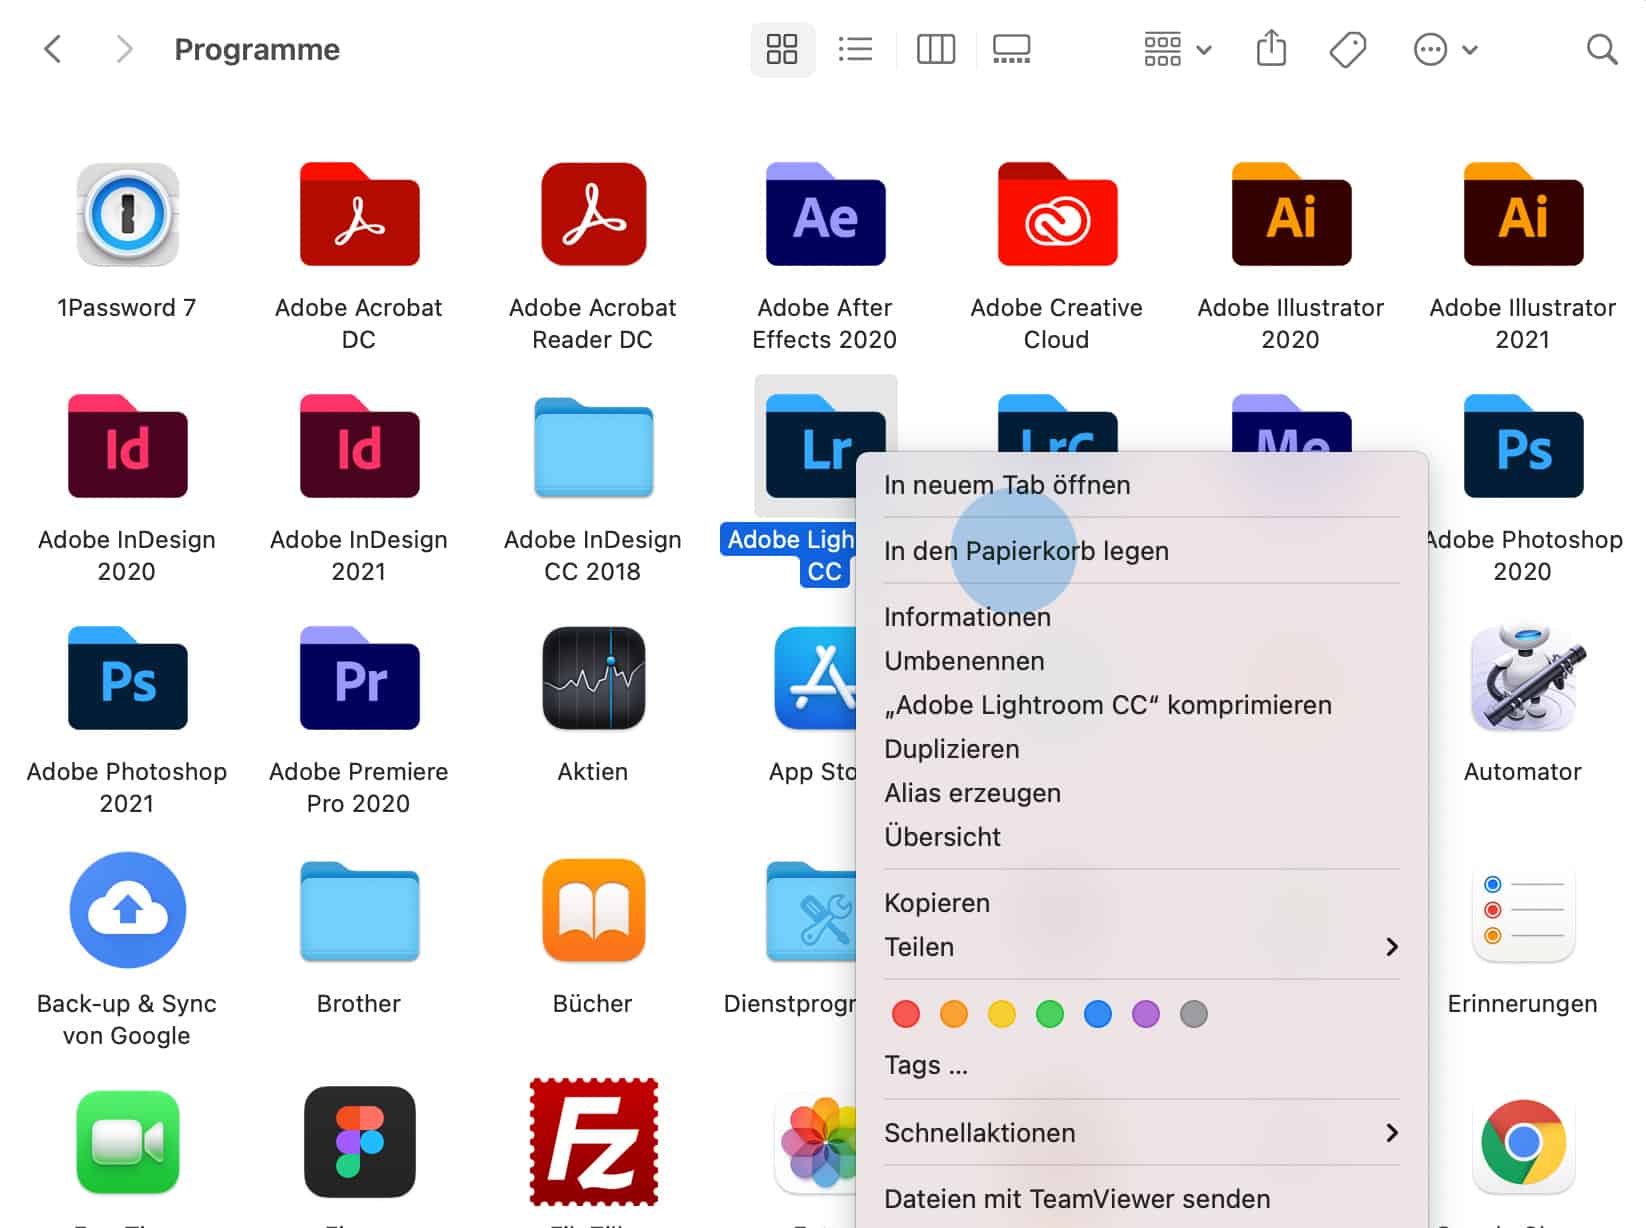
Task: Expand the Schnellaktionen submenu
Action: (1142, 1133)
